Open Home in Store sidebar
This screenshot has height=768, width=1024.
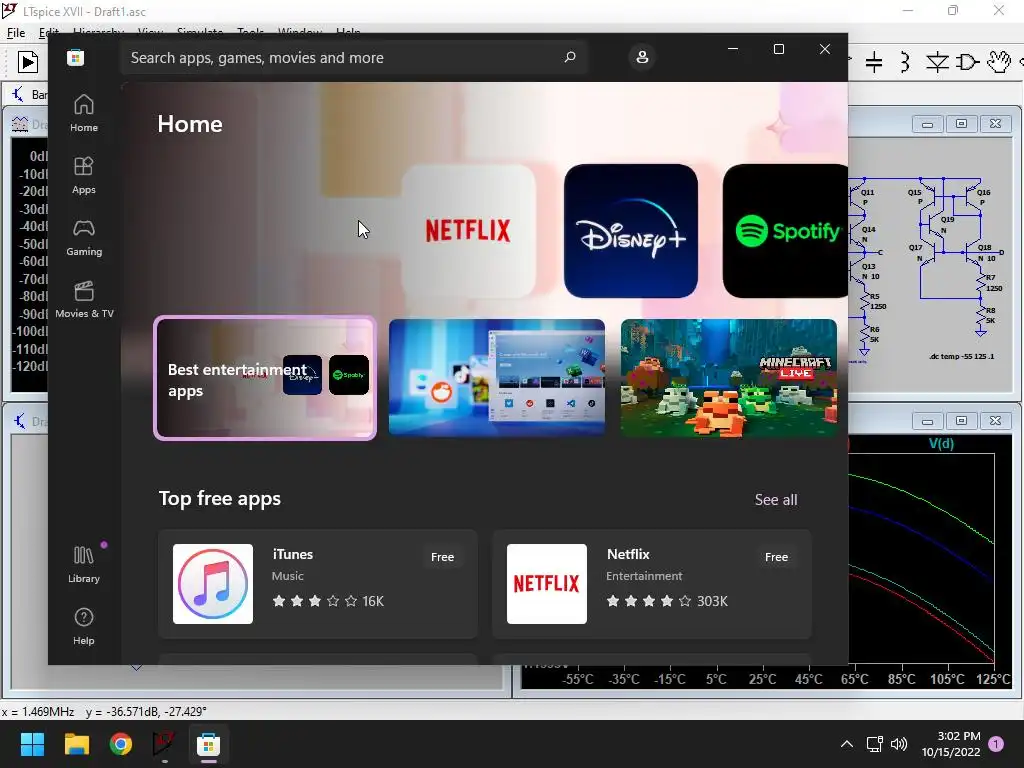click(84, 113)
